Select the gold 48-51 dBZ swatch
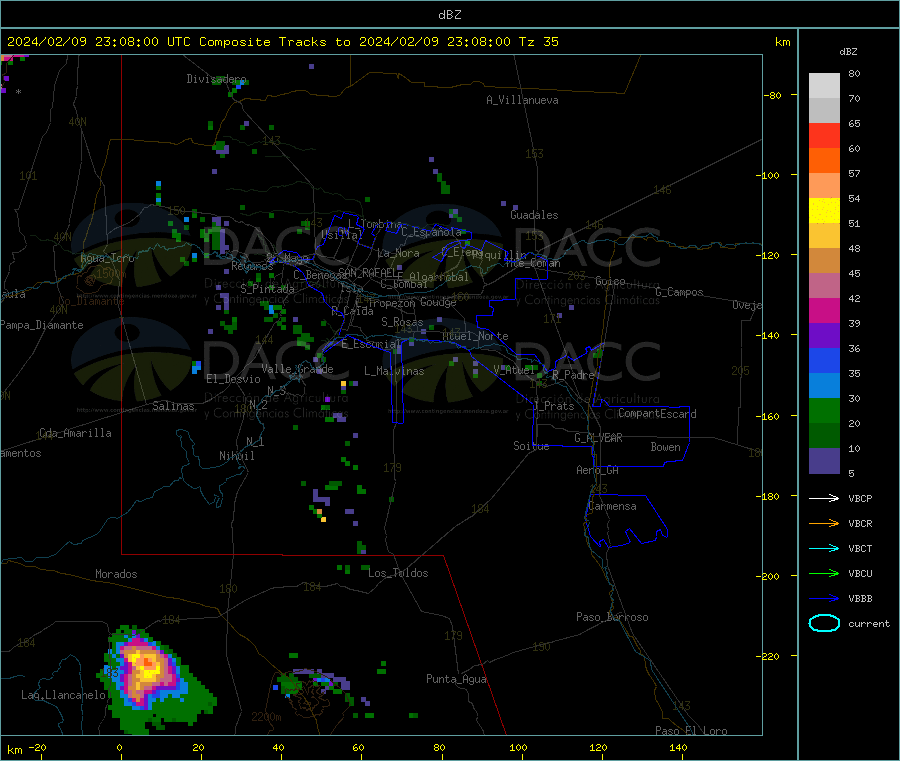The width and height of the screenshot is (900, 761). (824, 235)
